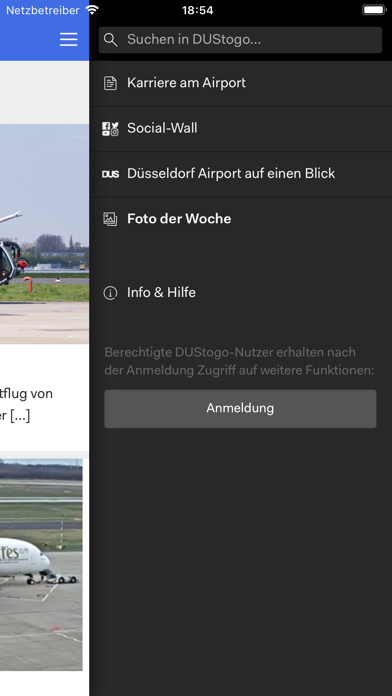Click the Karriere am Airport document icon
Image resolution: width=392 pixels, height=696 pixels.
[110, 83]
